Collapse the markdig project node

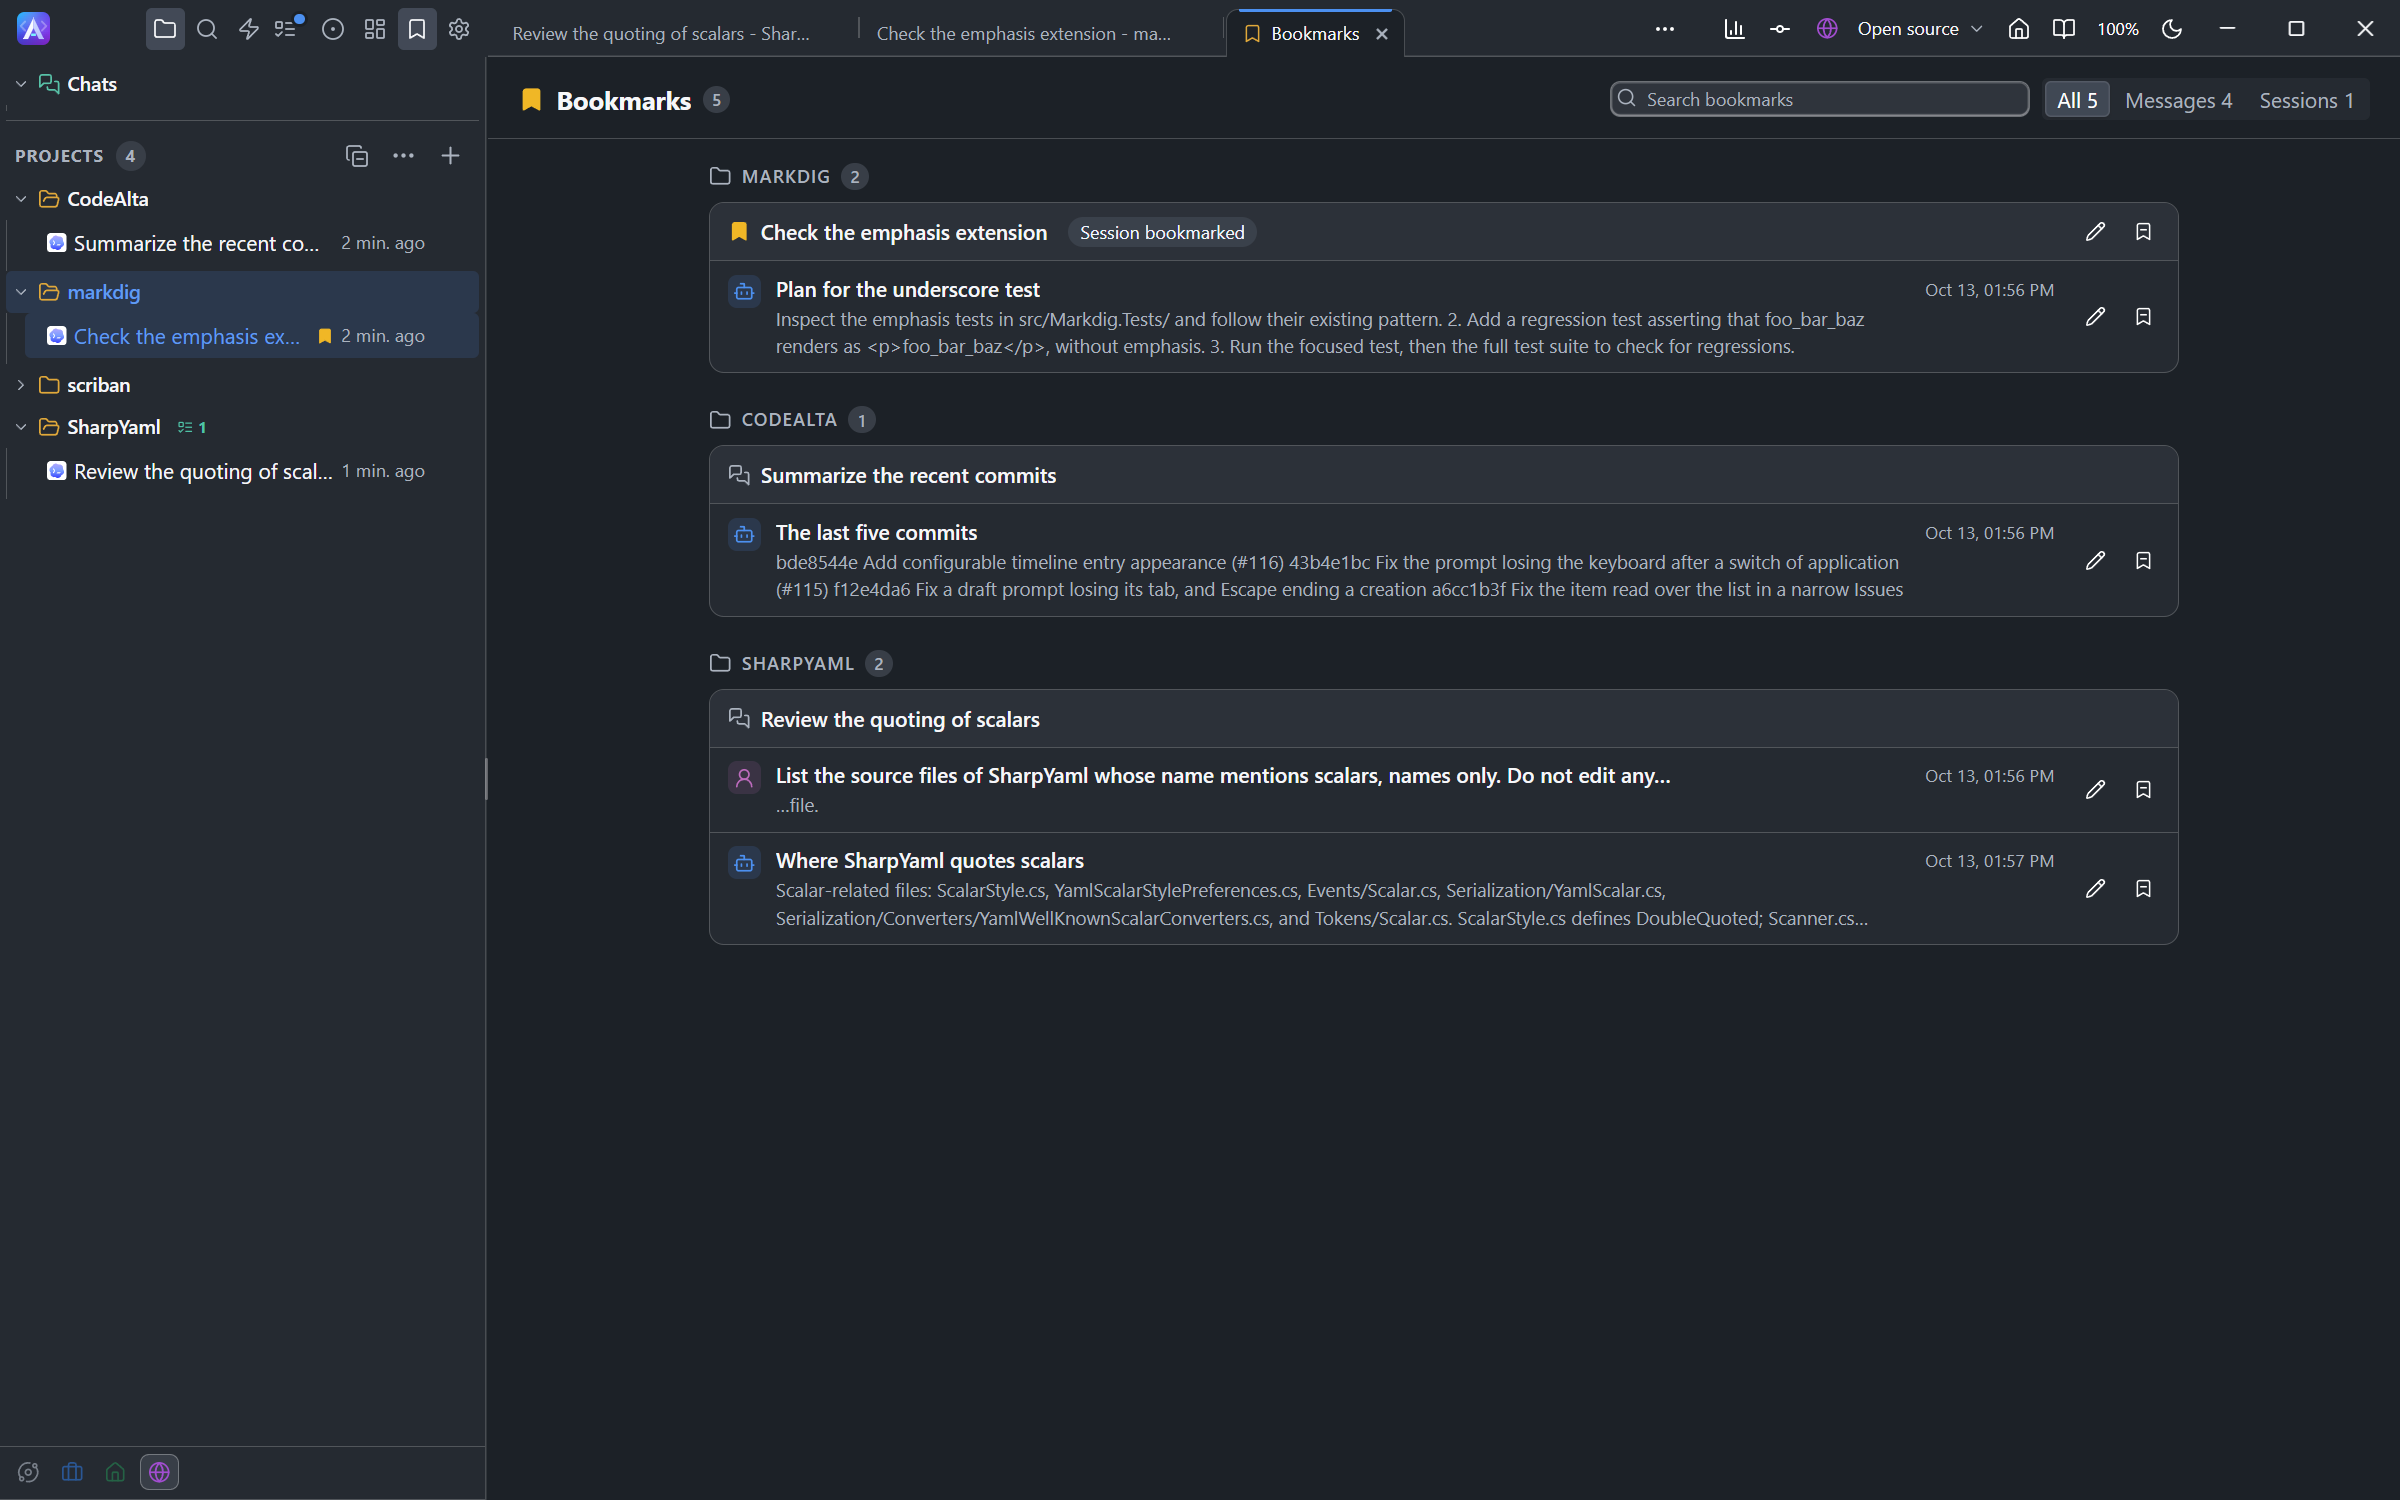tap(21, 292)
